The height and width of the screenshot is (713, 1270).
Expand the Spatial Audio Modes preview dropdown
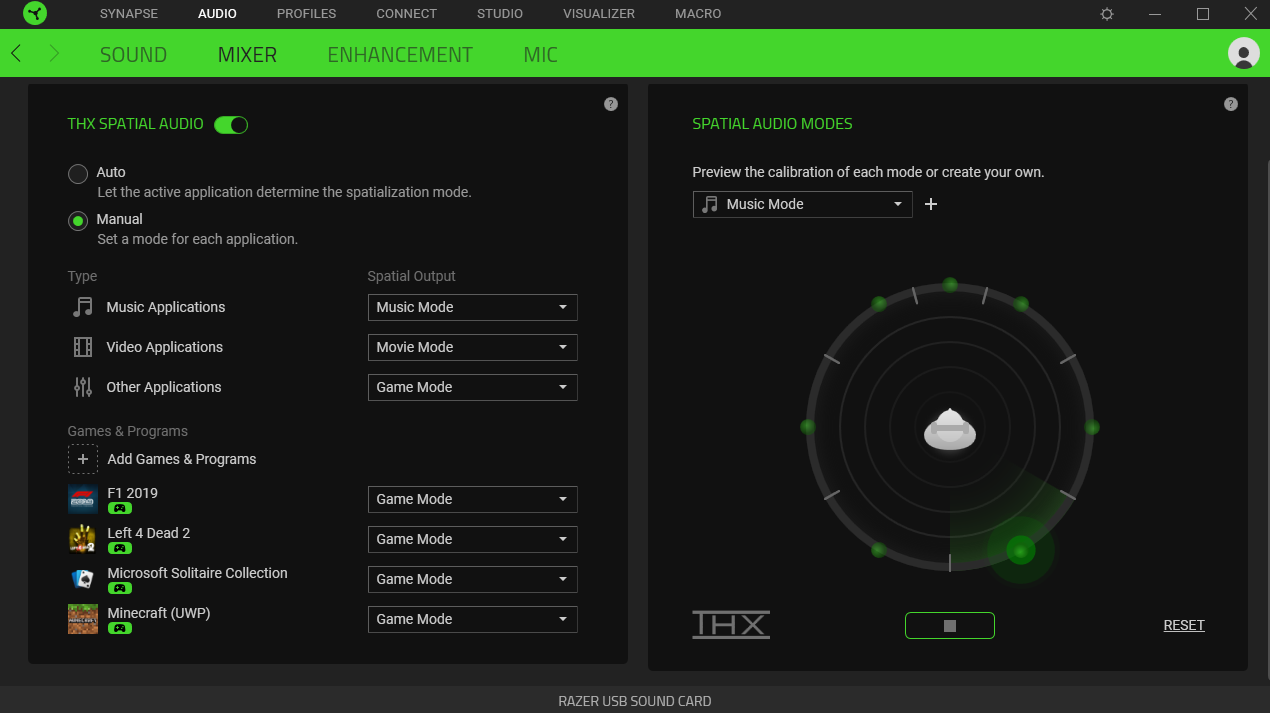[x=802, y=204]
